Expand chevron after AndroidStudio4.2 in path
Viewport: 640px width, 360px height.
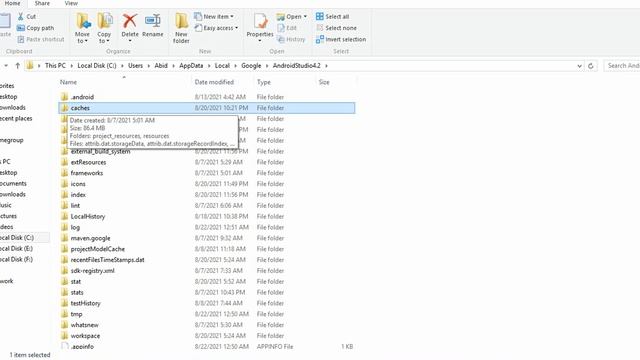point(326,66)
